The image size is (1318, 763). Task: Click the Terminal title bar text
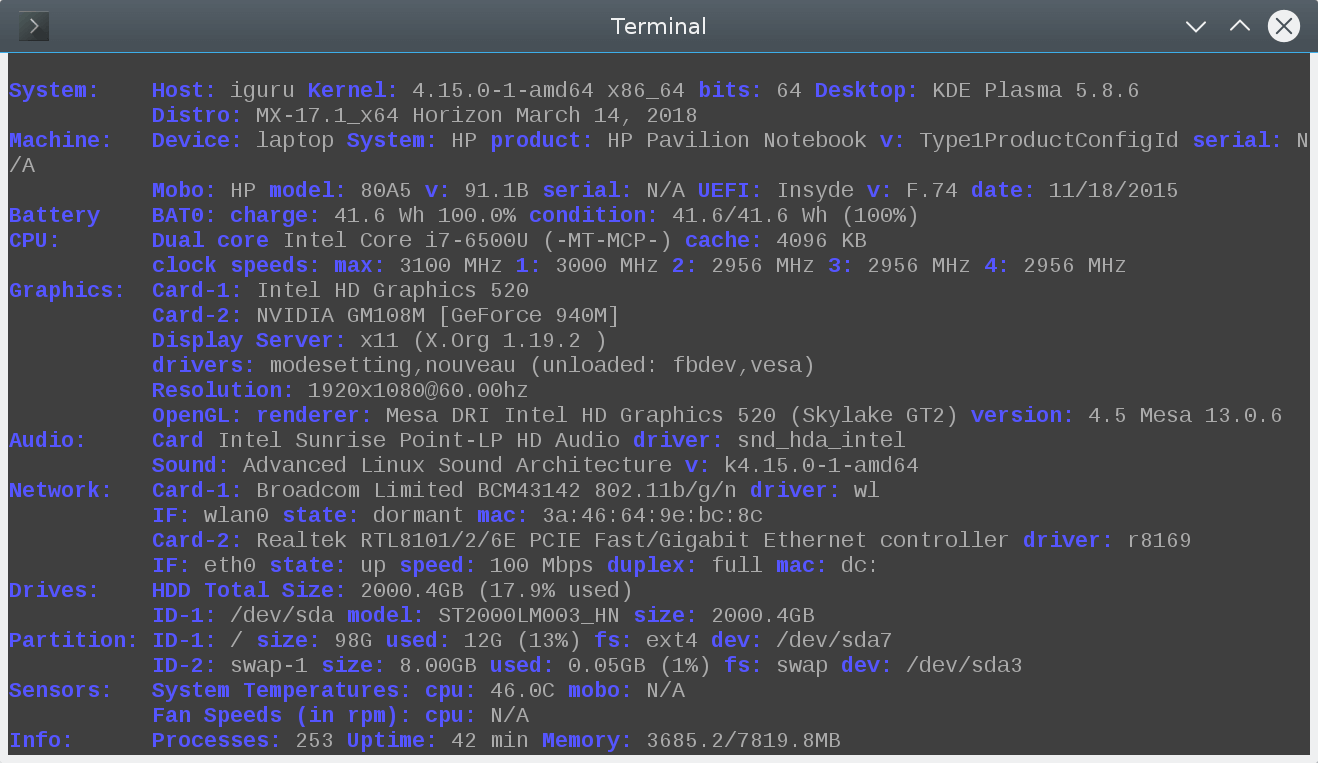coord(658,26)
